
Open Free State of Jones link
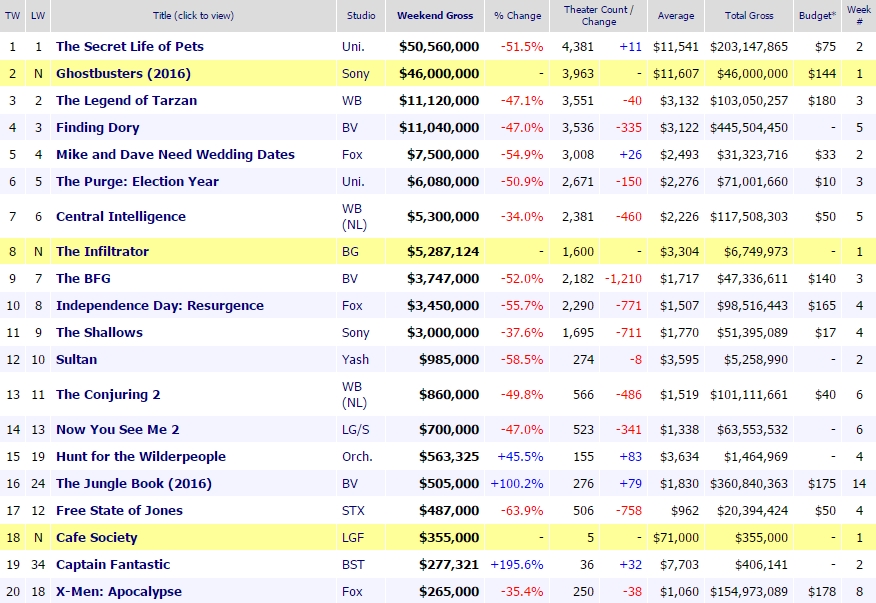[120, 510]
